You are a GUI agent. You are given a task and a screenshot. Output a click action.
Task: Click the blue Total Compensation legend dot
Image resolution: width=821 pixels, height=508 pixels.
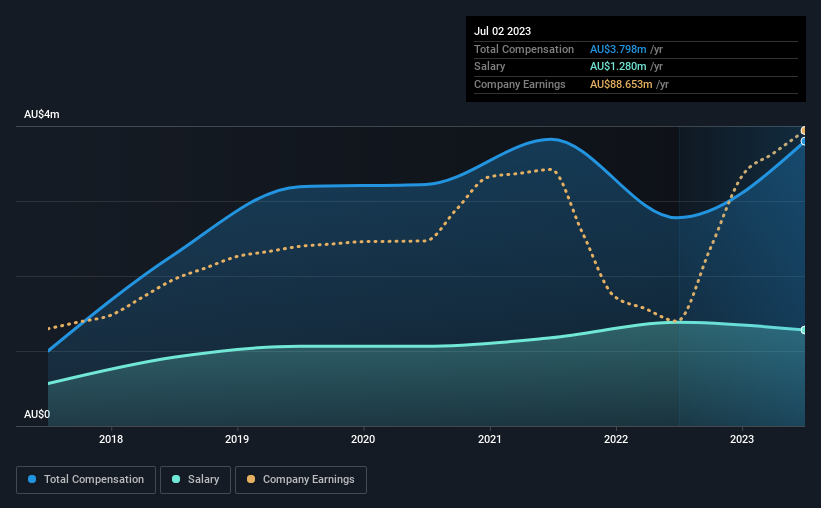32,479
